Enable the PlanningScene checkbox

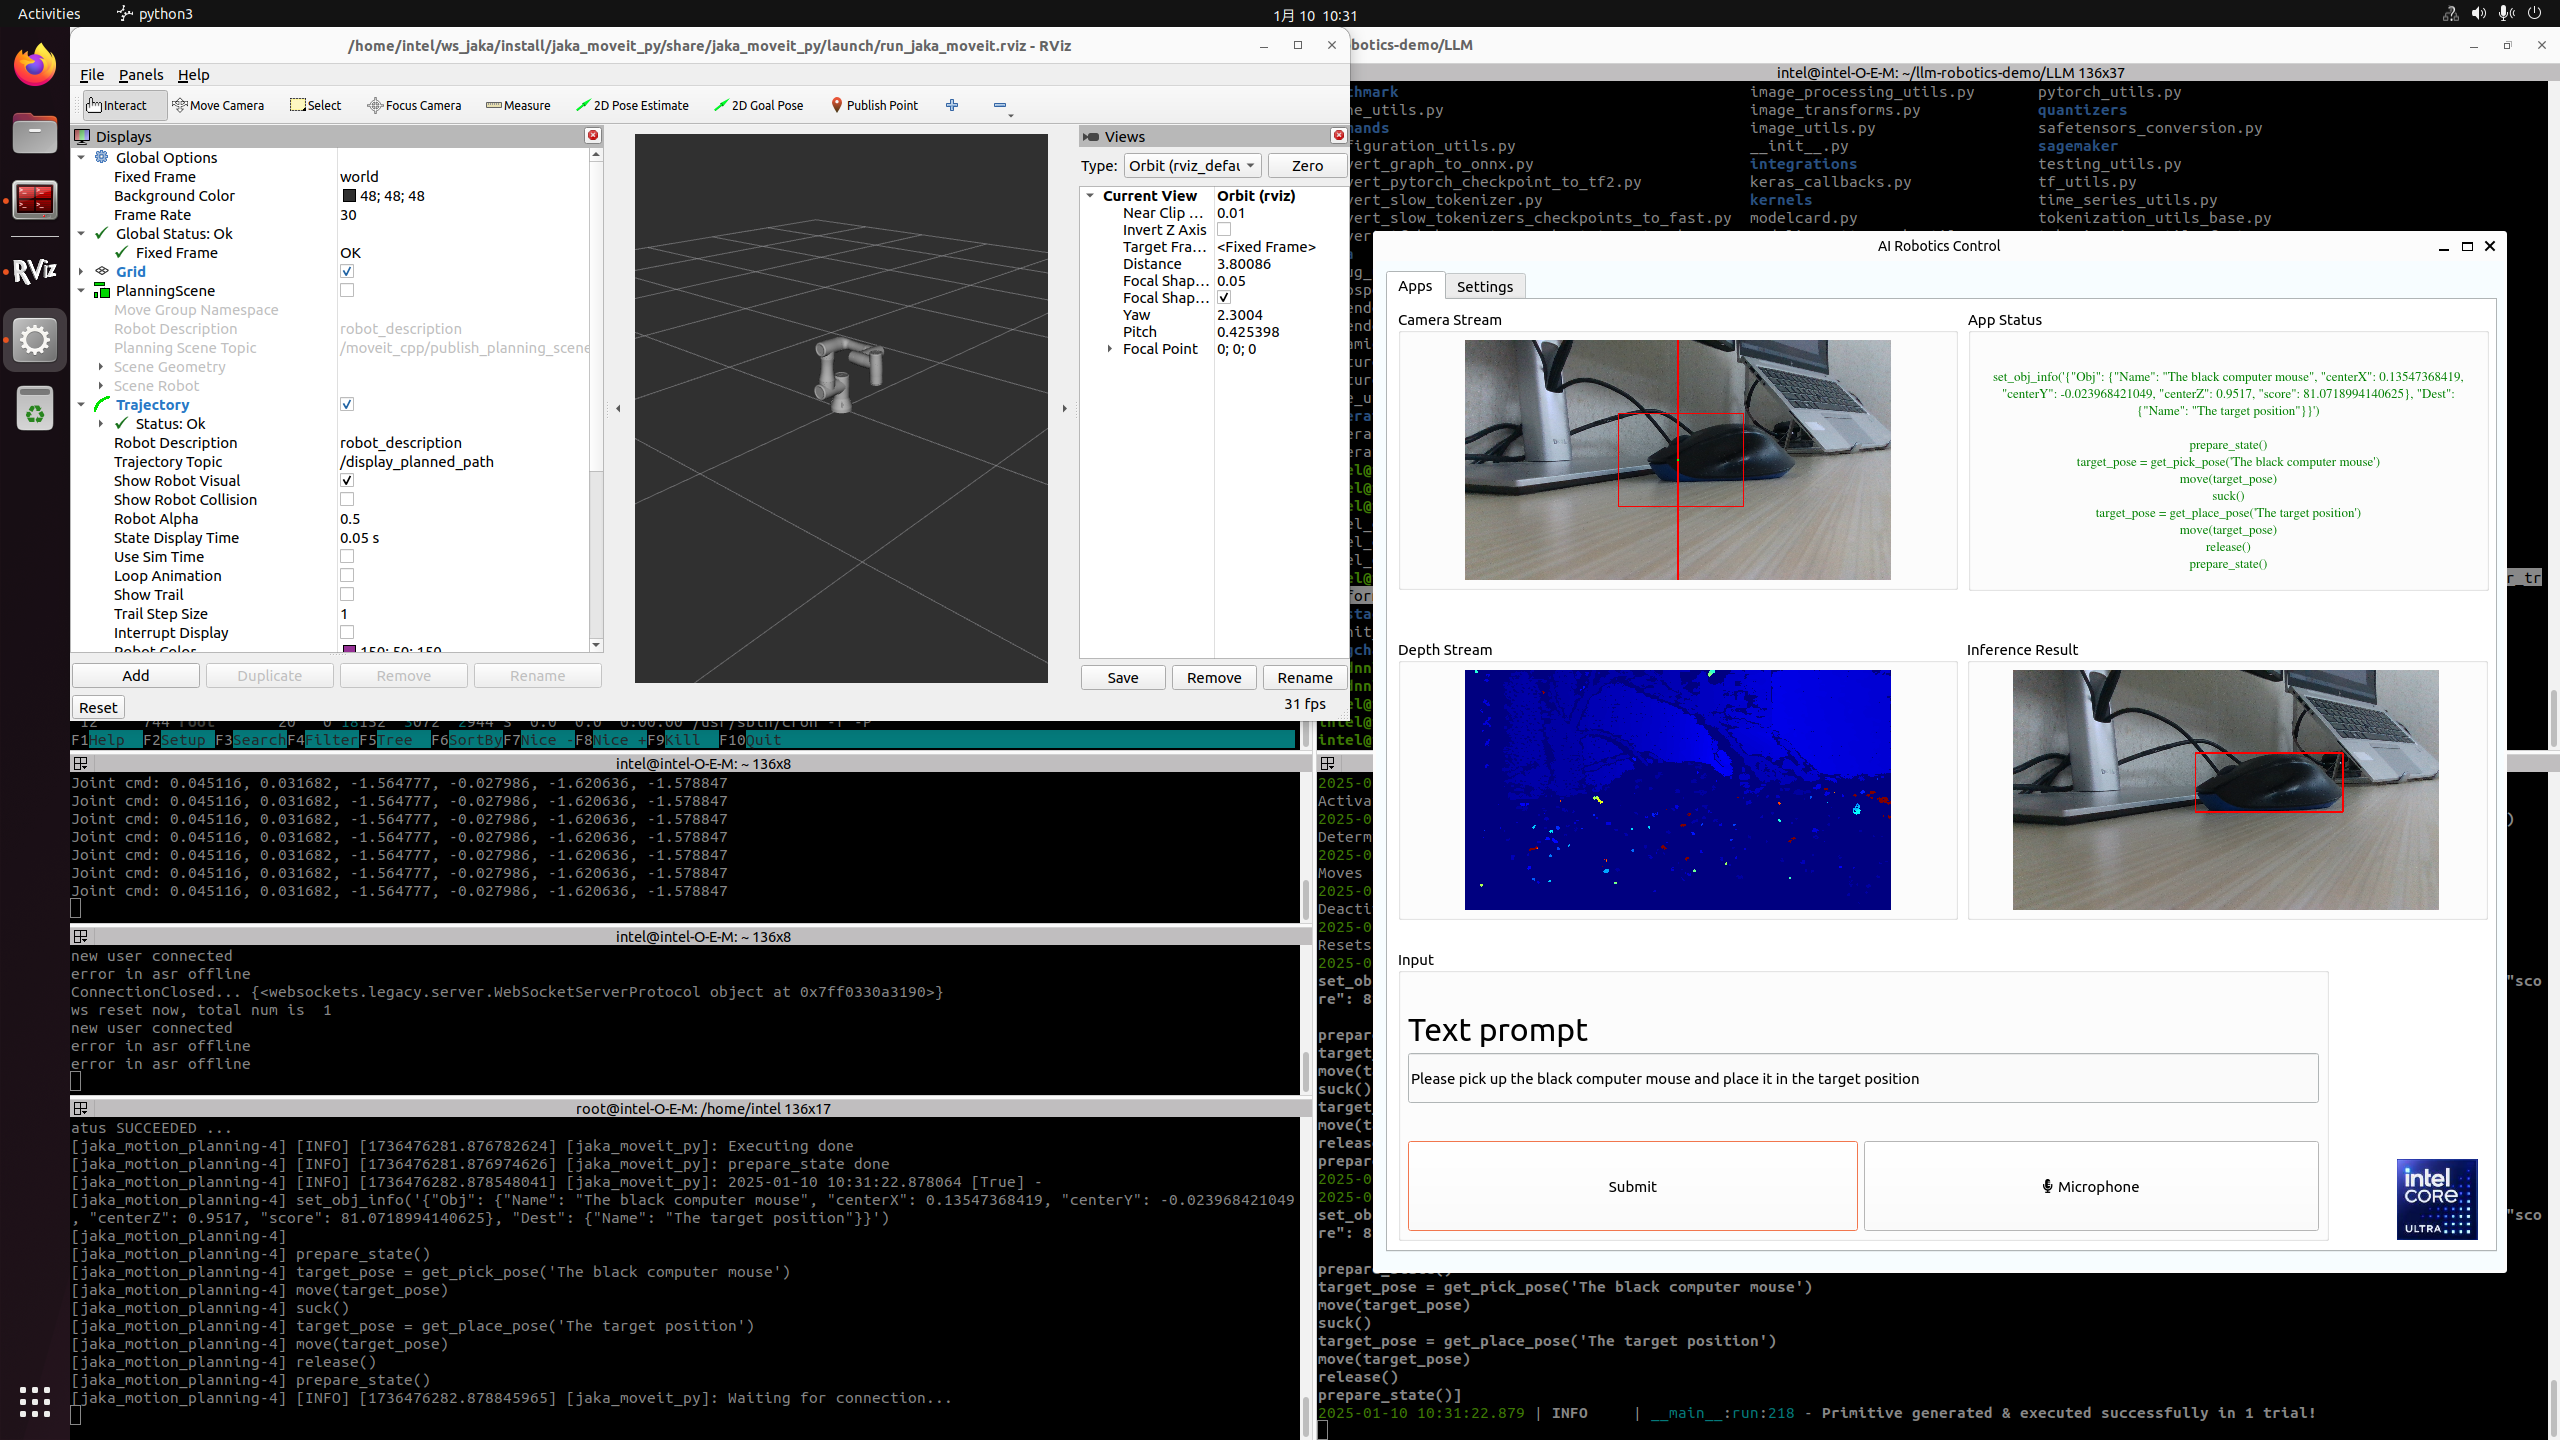347,290
